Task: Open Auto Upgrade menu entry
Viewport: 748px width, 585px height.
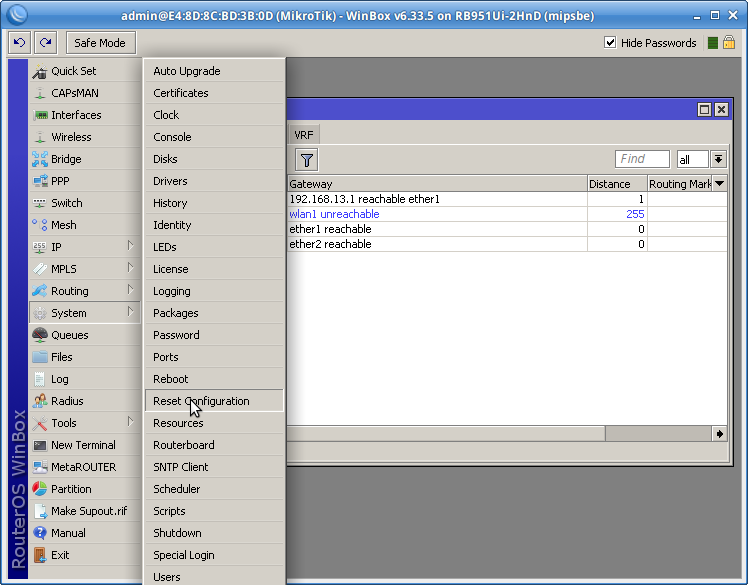Action: point(214,71)
